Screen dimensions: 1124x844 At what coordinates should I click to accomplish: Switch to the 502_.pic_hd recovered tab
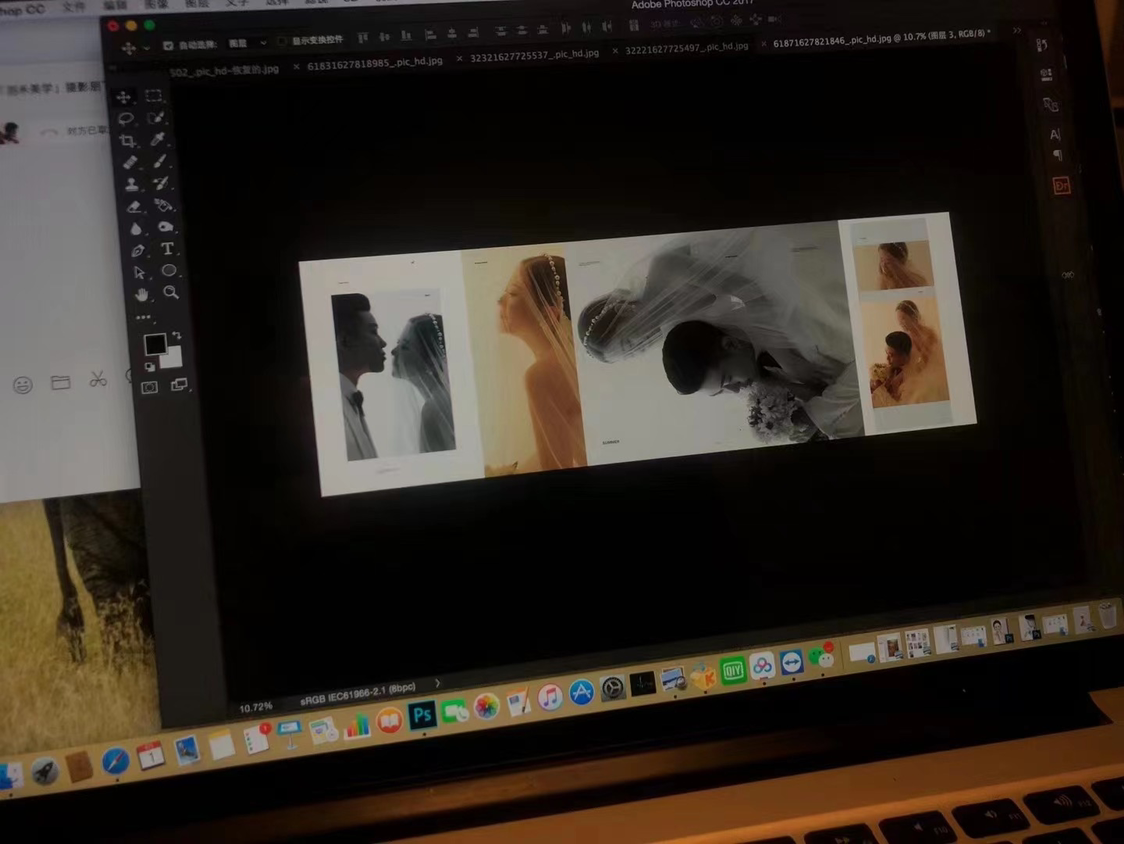(x=224, y=71)
